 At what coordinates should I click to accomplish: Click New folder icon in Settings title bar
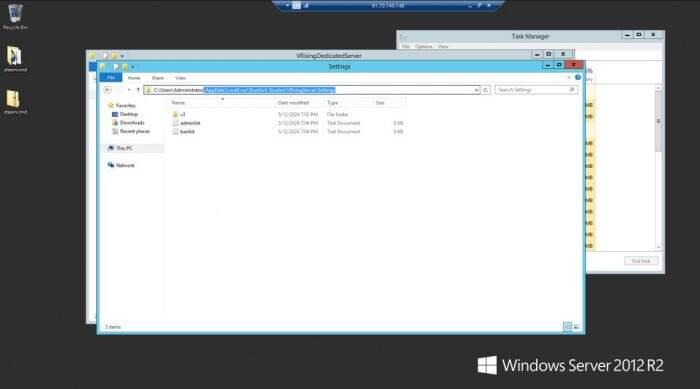click(125, 67)
